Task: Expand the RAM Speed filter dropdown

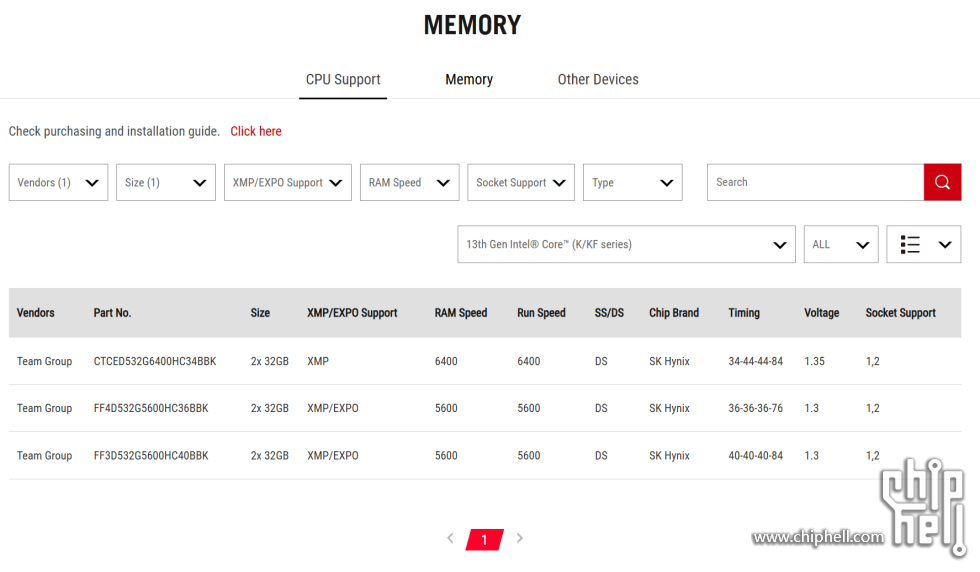Action: [409, 183]
